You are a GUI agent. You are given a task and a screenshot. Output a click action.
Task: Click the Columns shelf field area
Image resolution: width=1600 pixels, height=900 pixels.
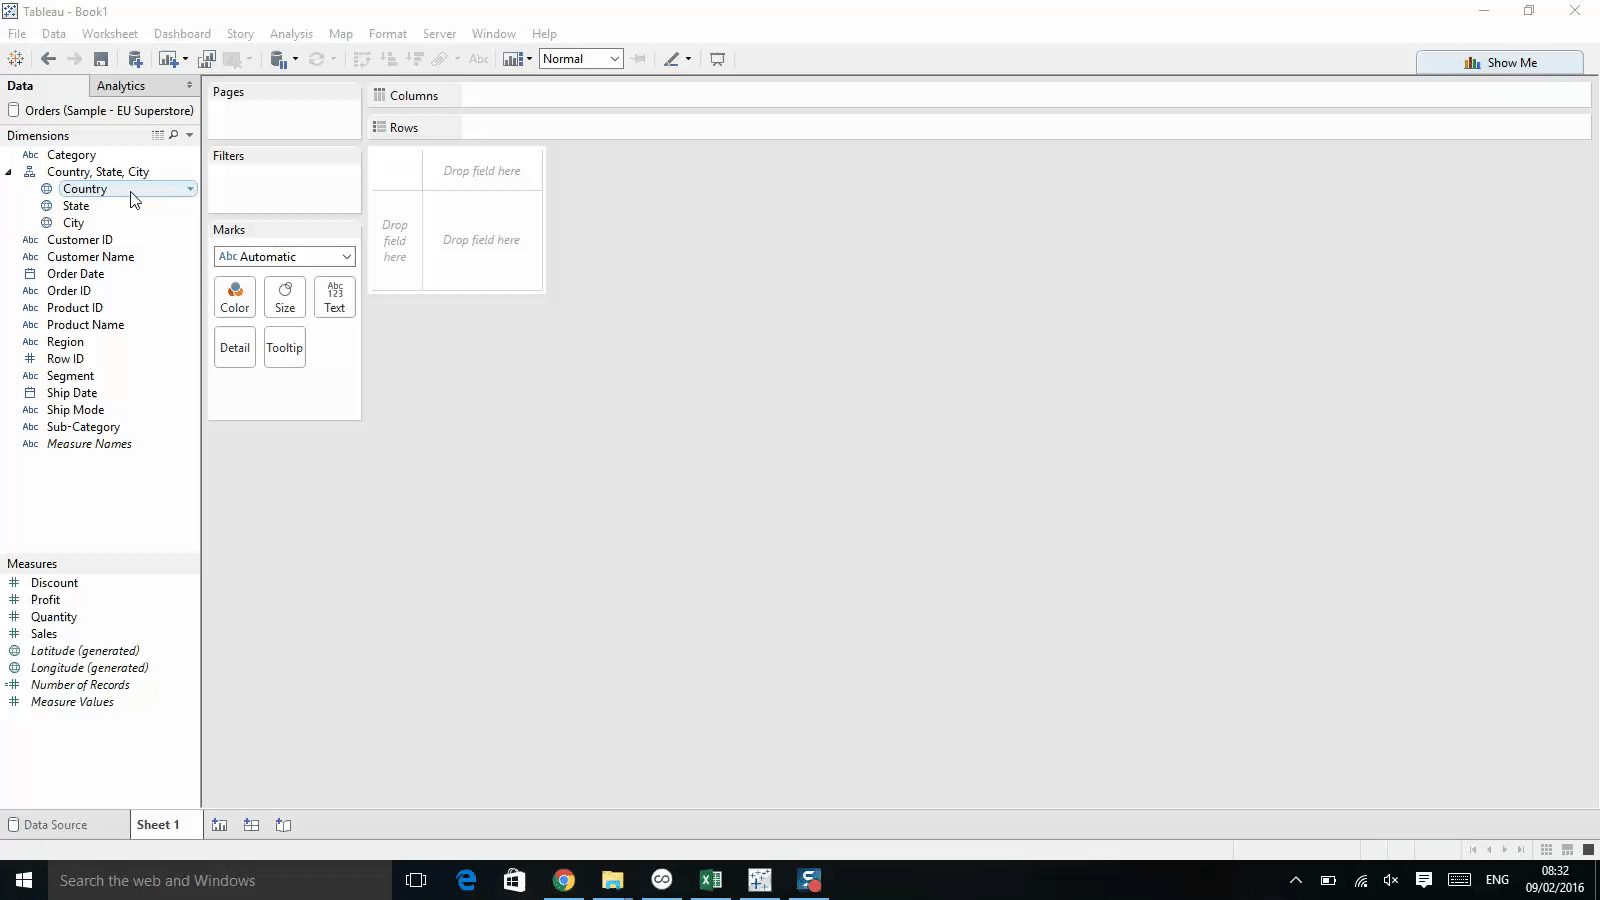[x=1026, y=95]
